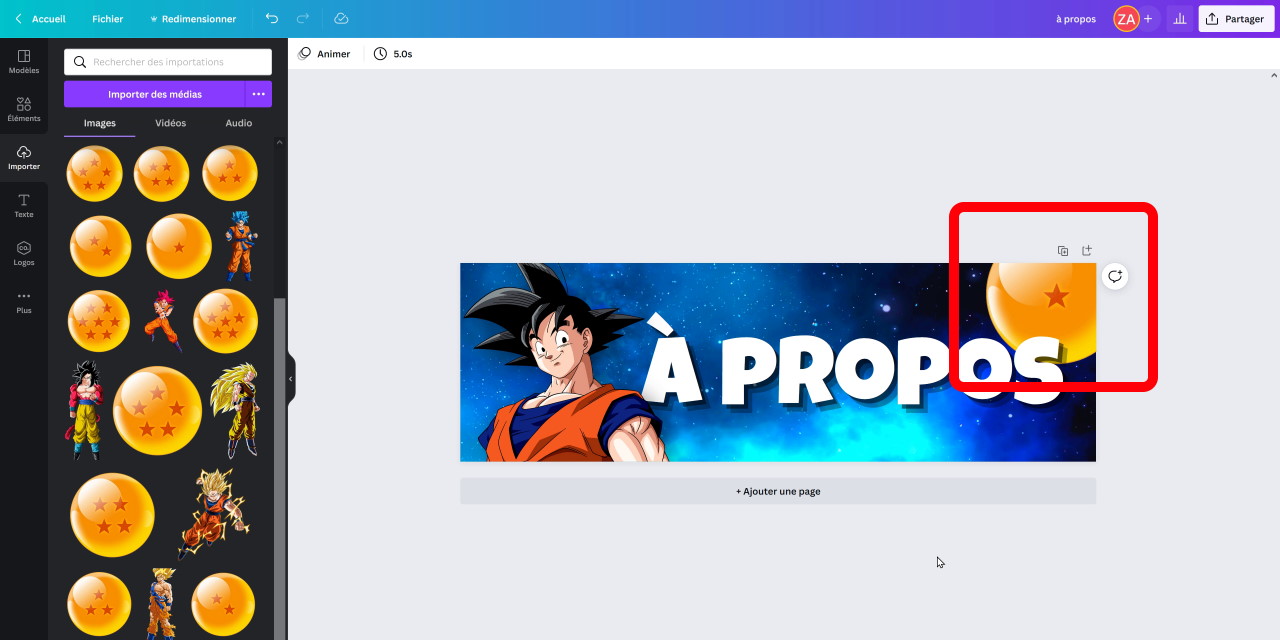The height and width of the screenshot is (640, 1280).
Task: Click the undo arrow icon
Action: (272, 19)
